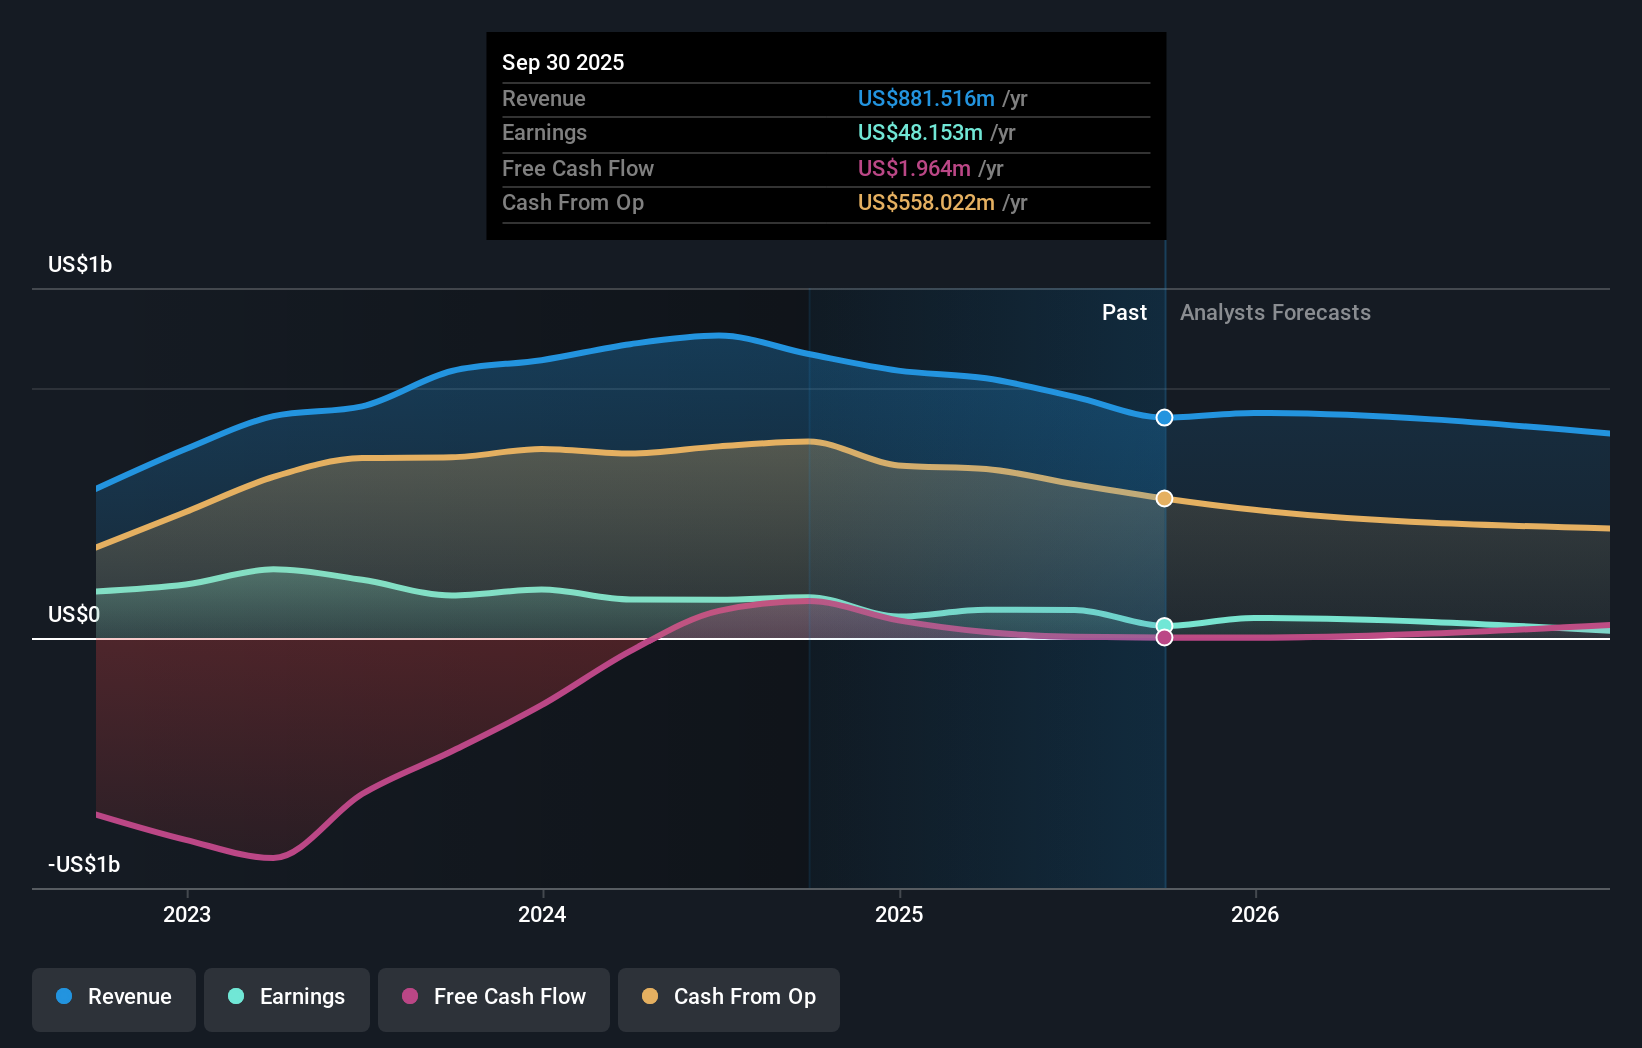Click the 2024 label on the time axis

coord(541,913)
